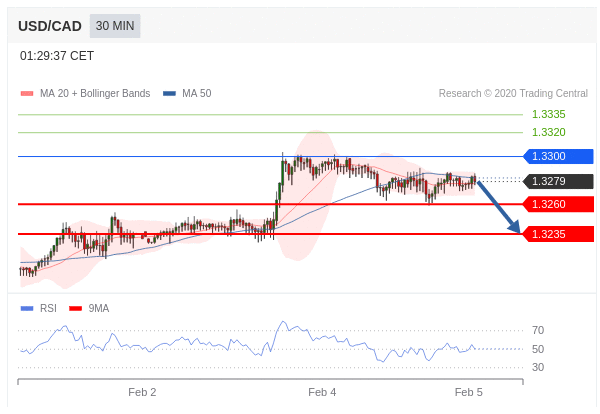Screen dimensions: 600x414
Task: Click the MA 50 blue legend swatch
Action: [x=169, y=93]
